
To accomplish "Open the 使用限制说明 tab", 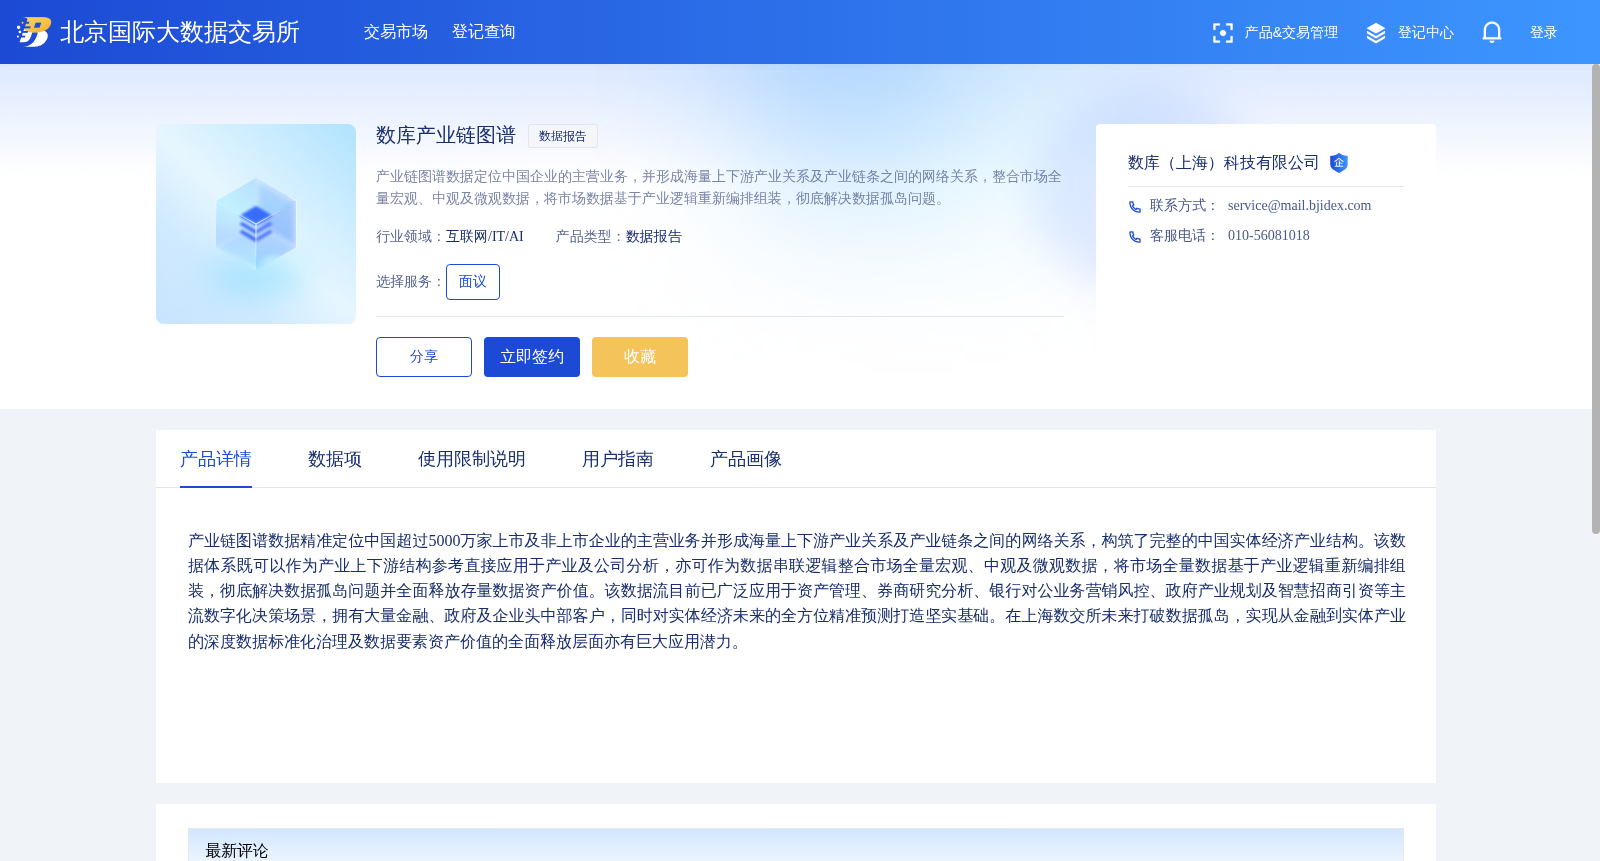I will click(472, 459).
